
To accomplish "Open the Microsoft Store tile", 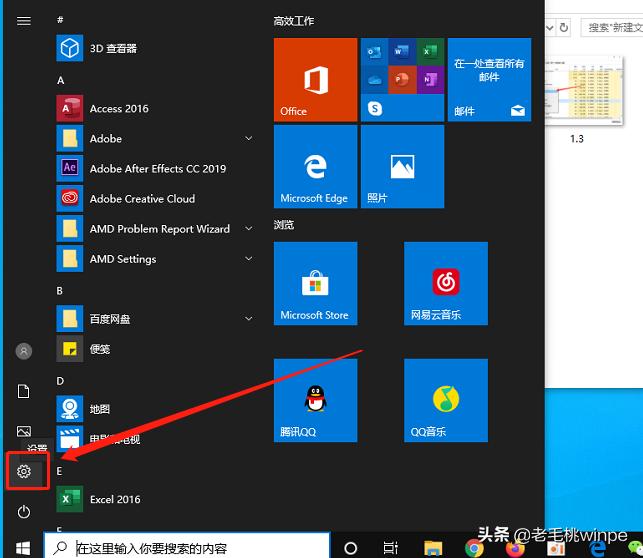I will tap(315, 283).
